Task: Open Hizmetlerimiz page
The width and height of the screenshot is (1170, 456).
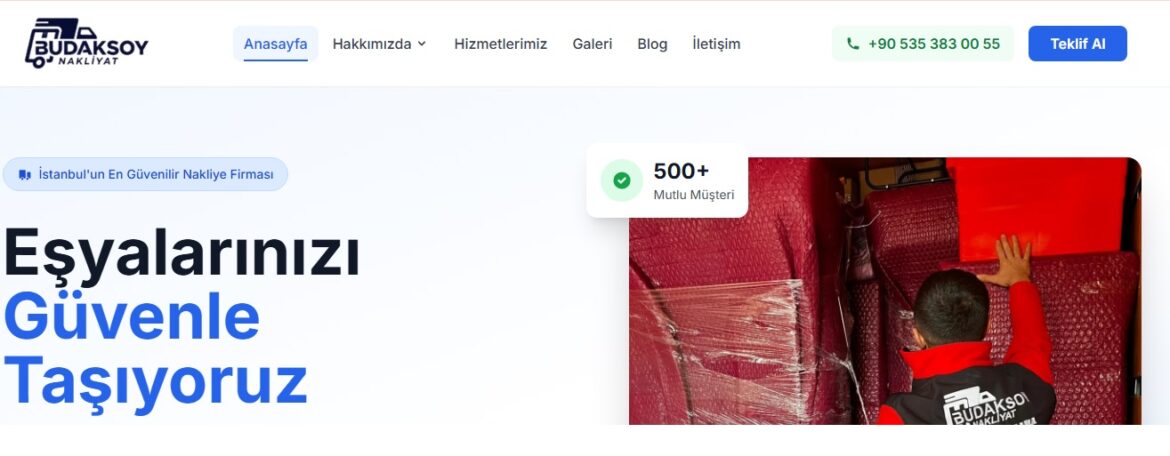Action: 501,44
